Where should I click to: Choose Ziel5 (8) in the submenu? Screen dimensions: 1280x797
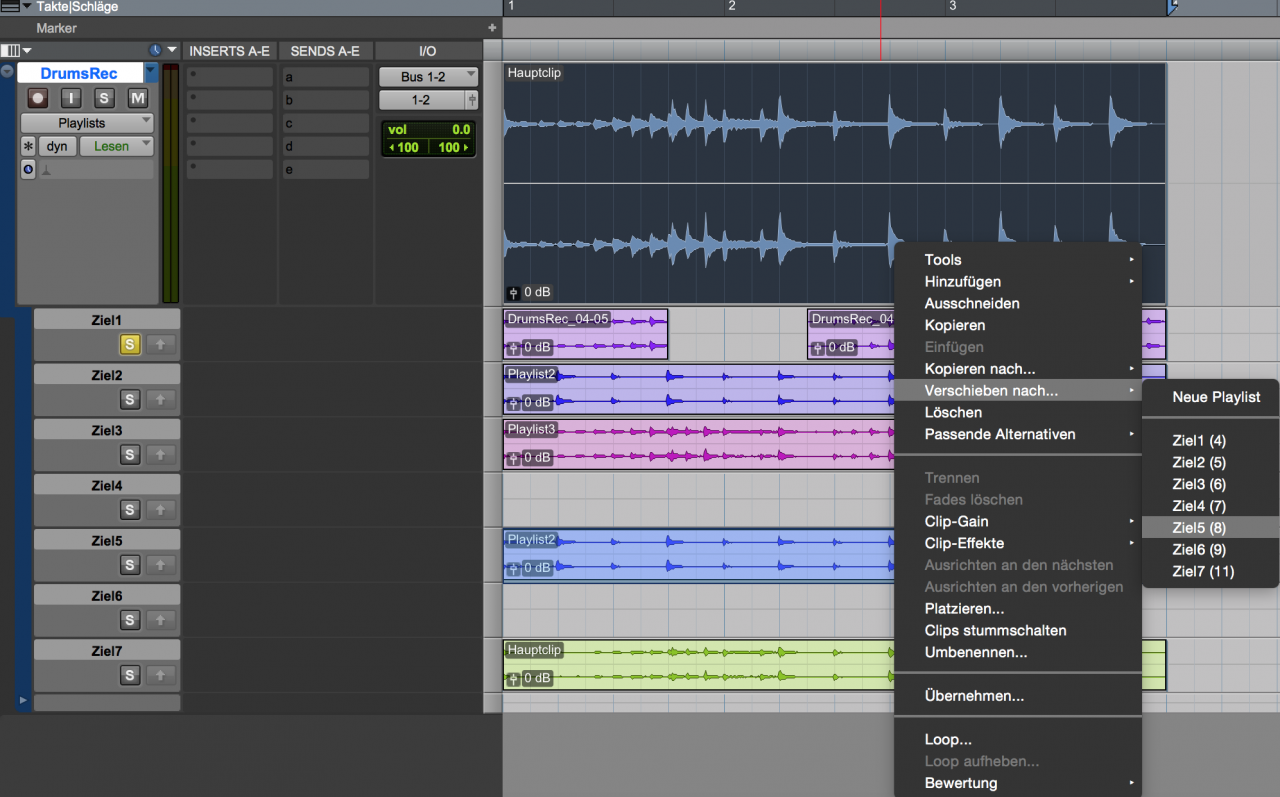click(1199, 528)
